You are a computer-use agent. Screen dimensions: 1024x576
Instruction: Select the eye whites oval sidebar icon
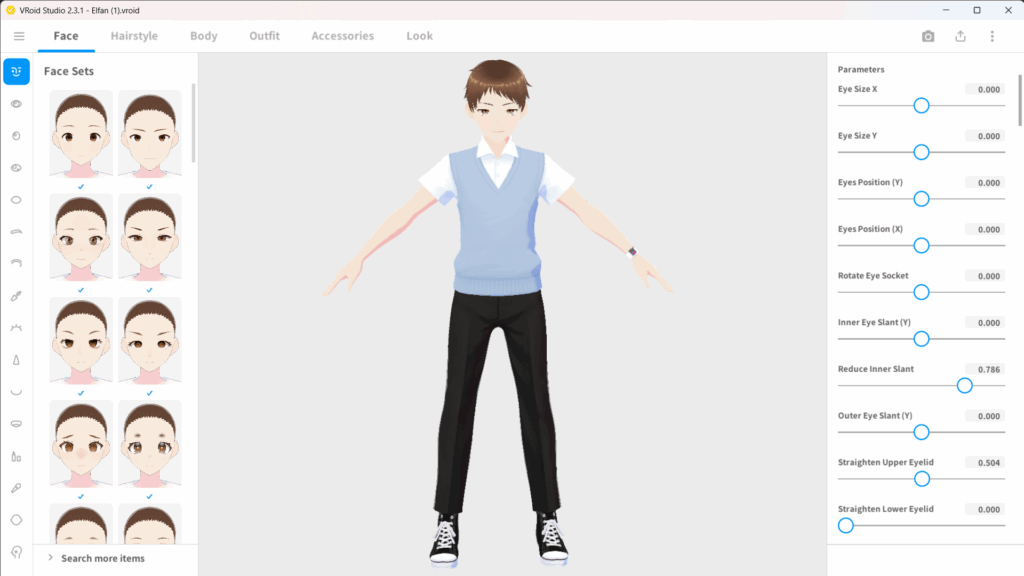[x=16, y=200]
